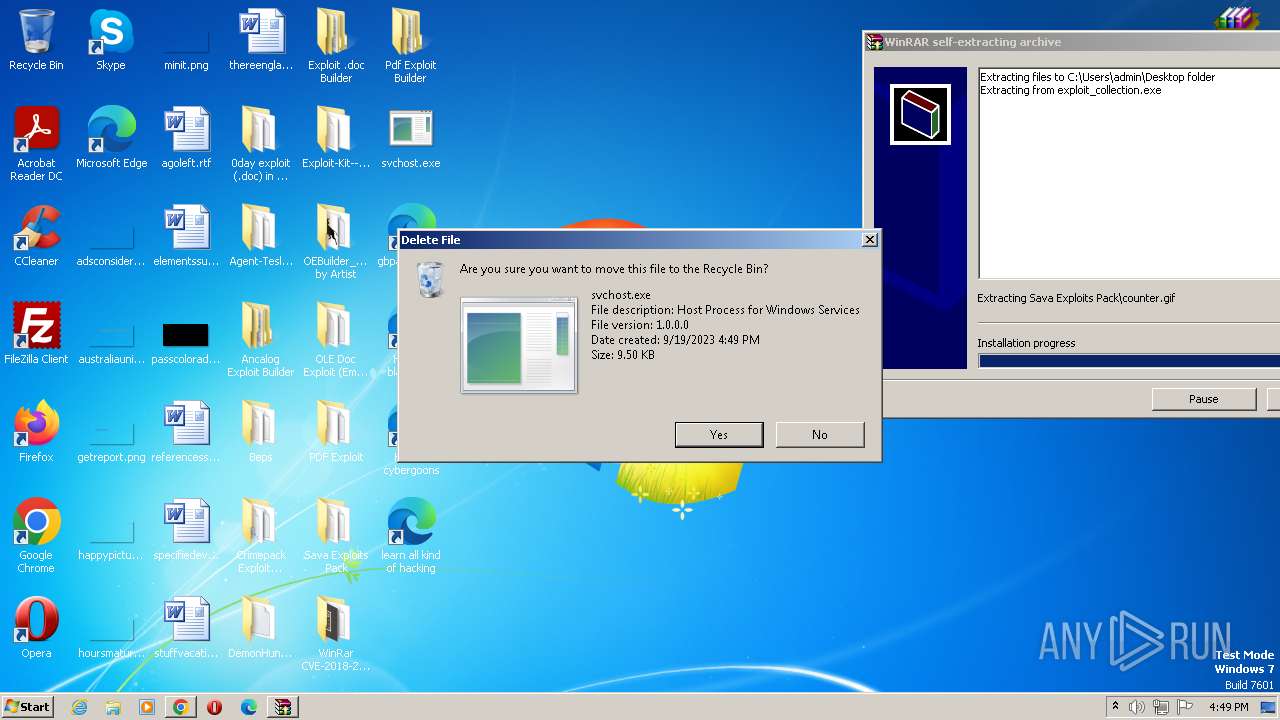This screenshot has height=720, width=1280.
Task: Select the Acrobat Reader DC shortcut
Action: click(36, 144)
